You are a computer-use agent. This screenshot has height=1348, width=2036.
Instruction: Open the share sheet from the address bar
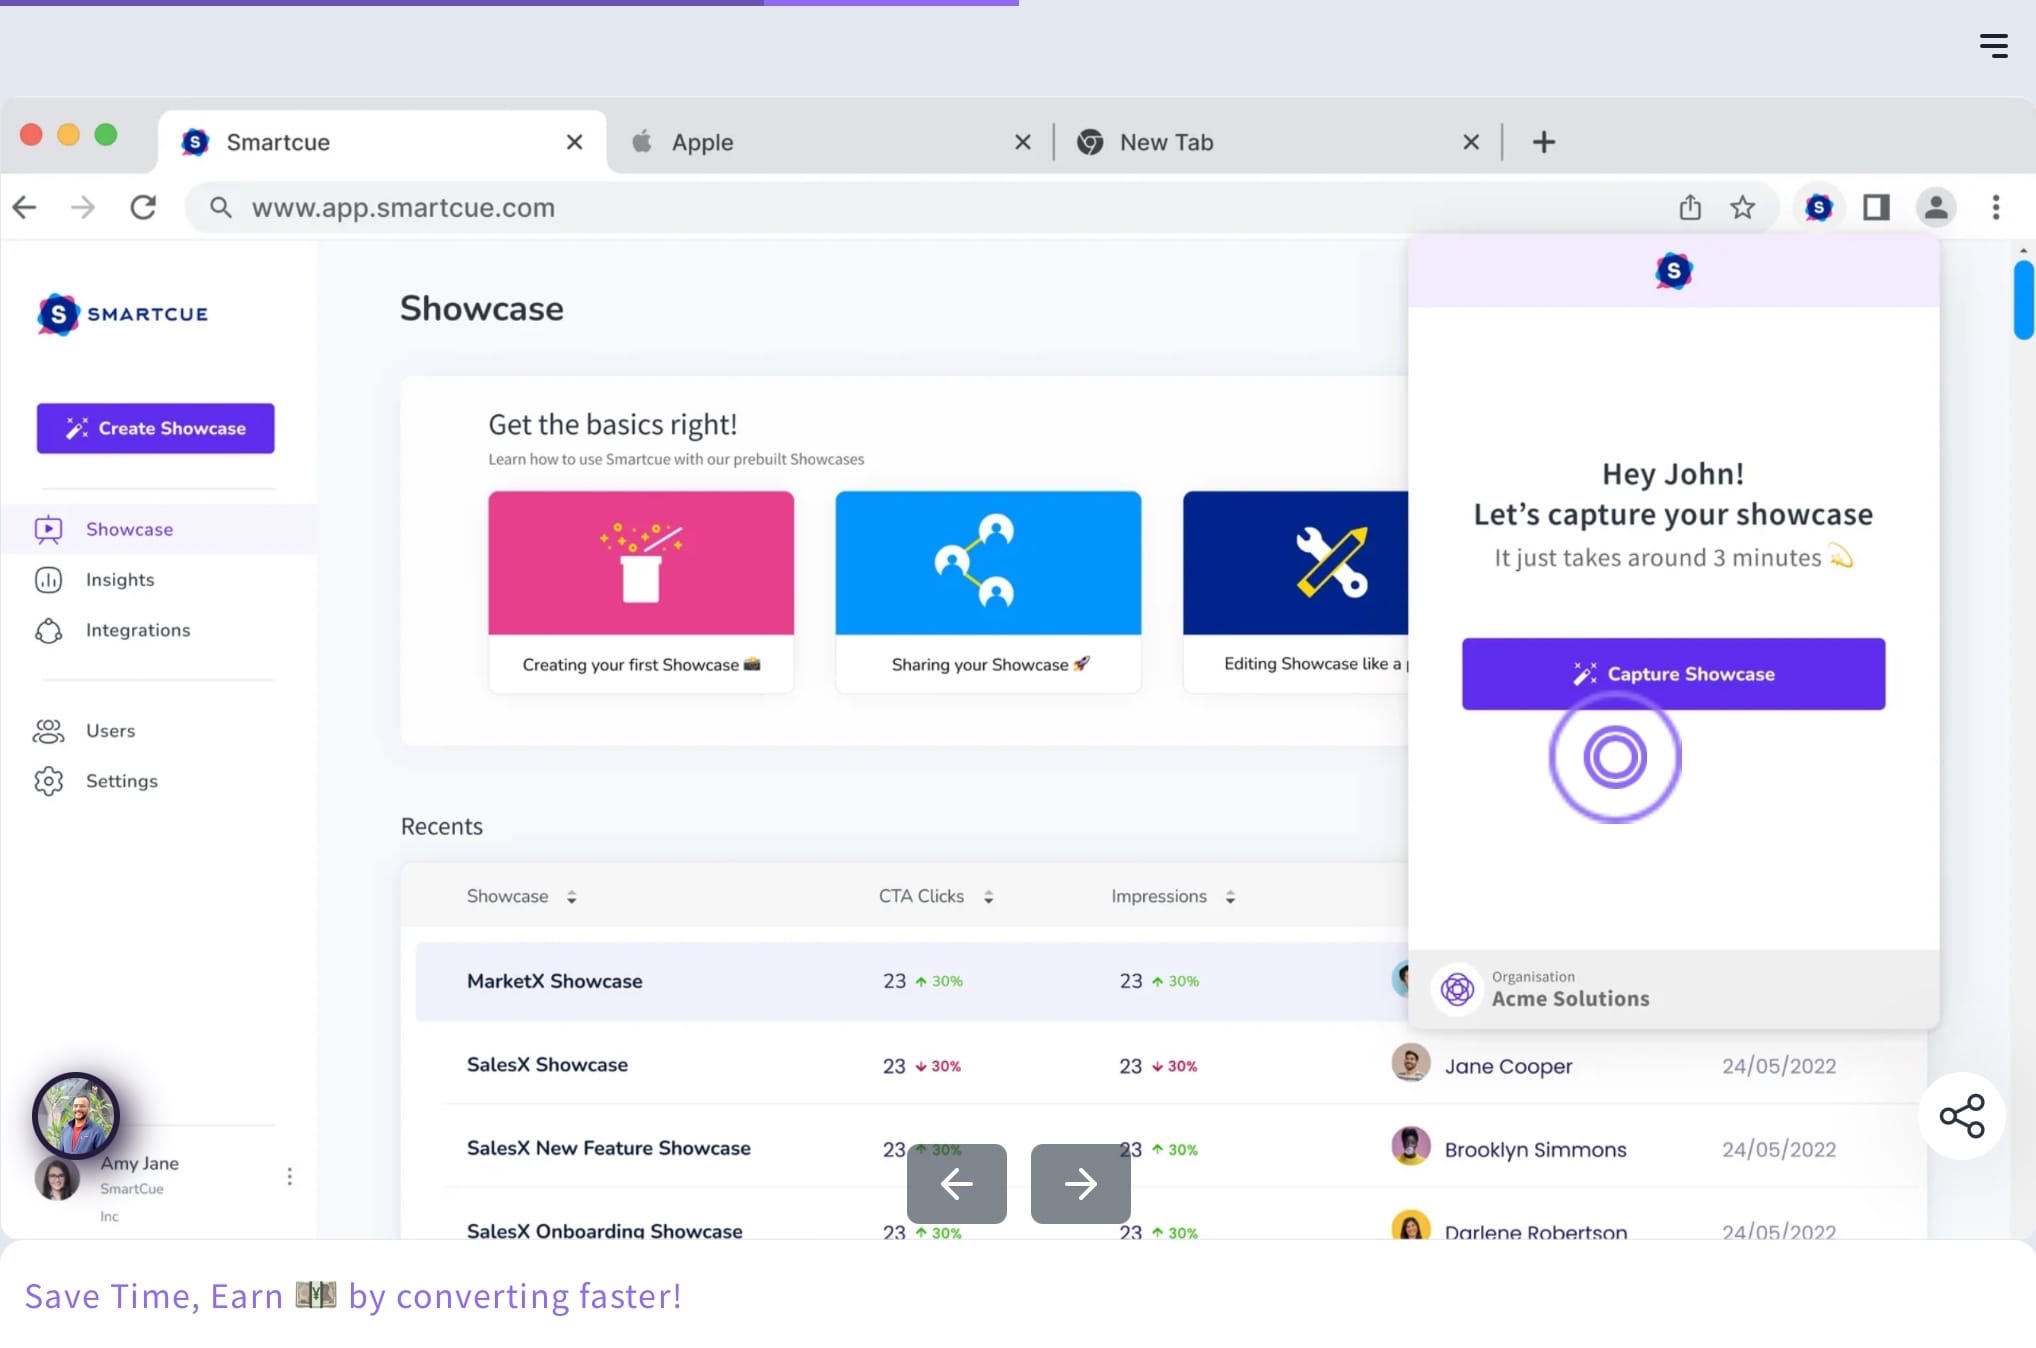coord(1691,207)
